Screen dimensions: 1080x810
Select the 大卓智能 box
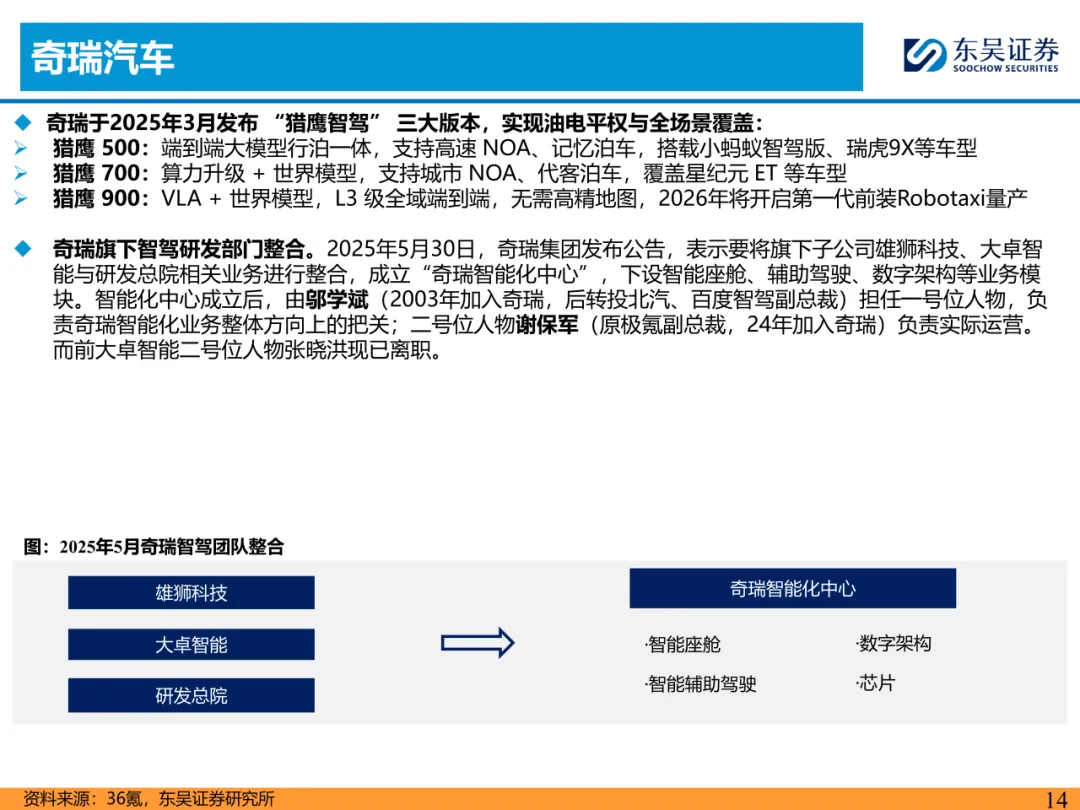coord(191,644)
